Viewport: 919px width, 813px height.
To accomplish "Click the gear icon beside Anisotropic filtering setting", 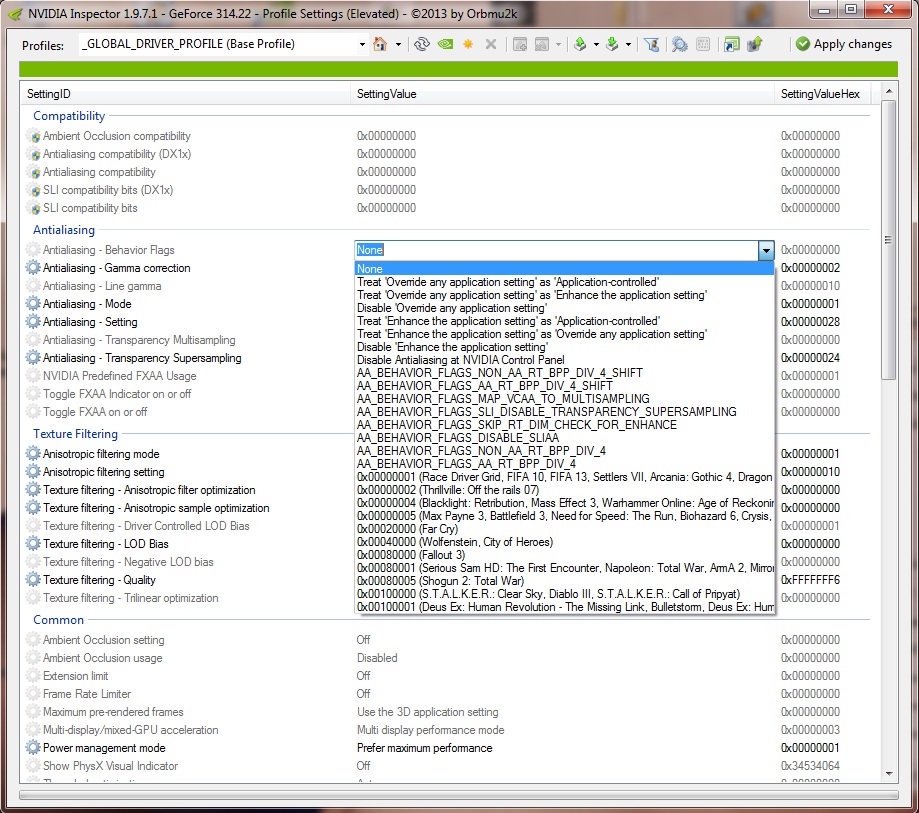I will click(x=33, y=472).
